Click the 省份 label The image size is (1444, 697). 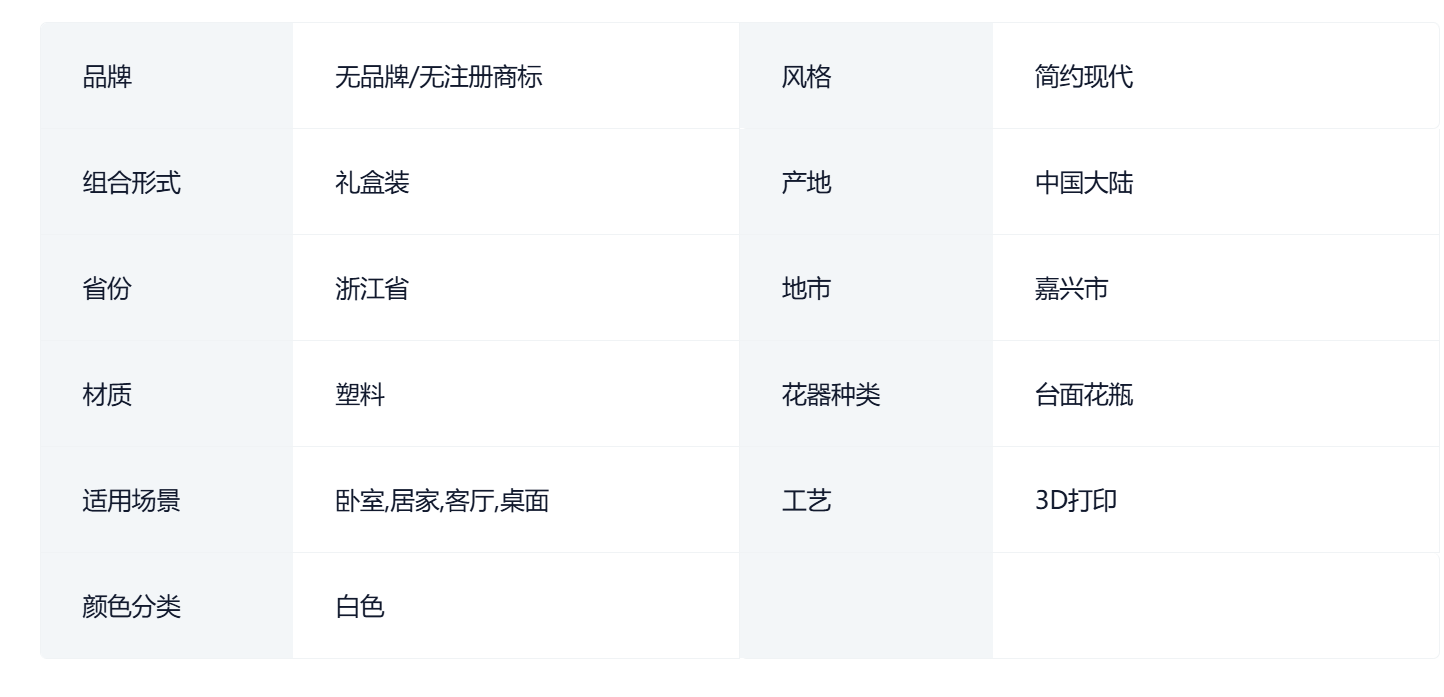(x=107, y=289)
